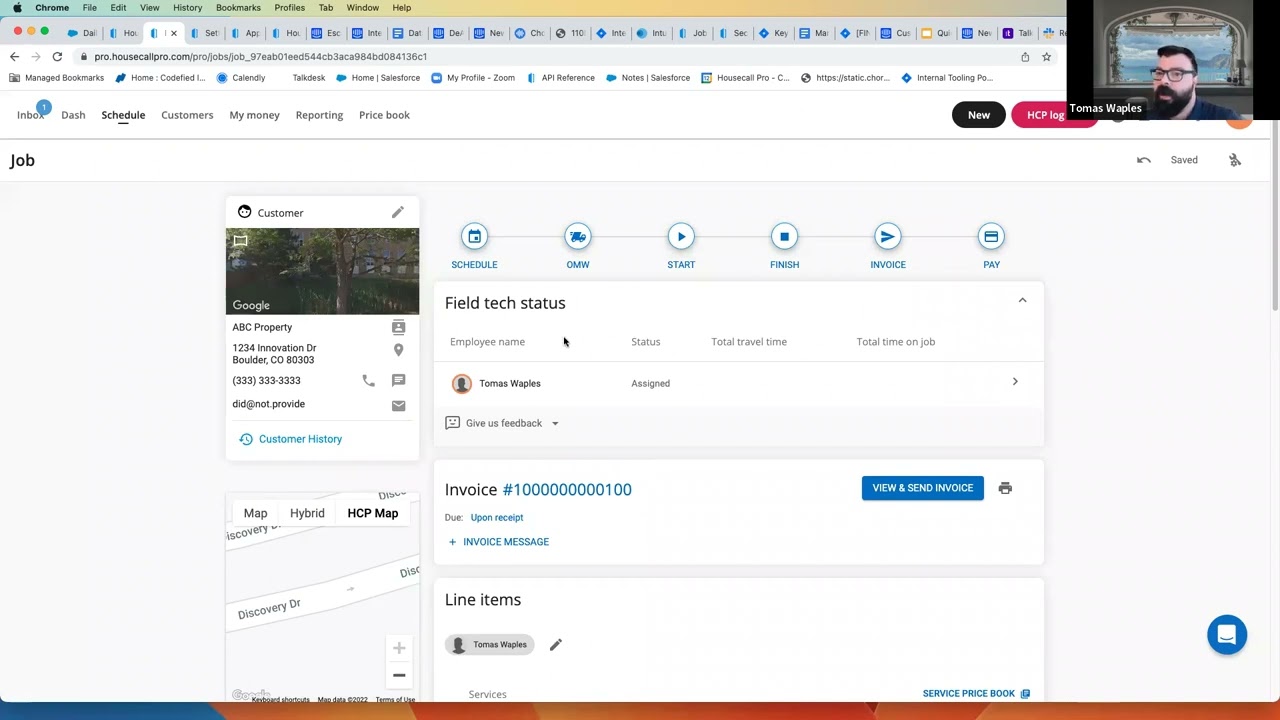The height and width of the screenshot is (720, 1280).
Task: Click the Assigned status text
Action: click(650, 383)
